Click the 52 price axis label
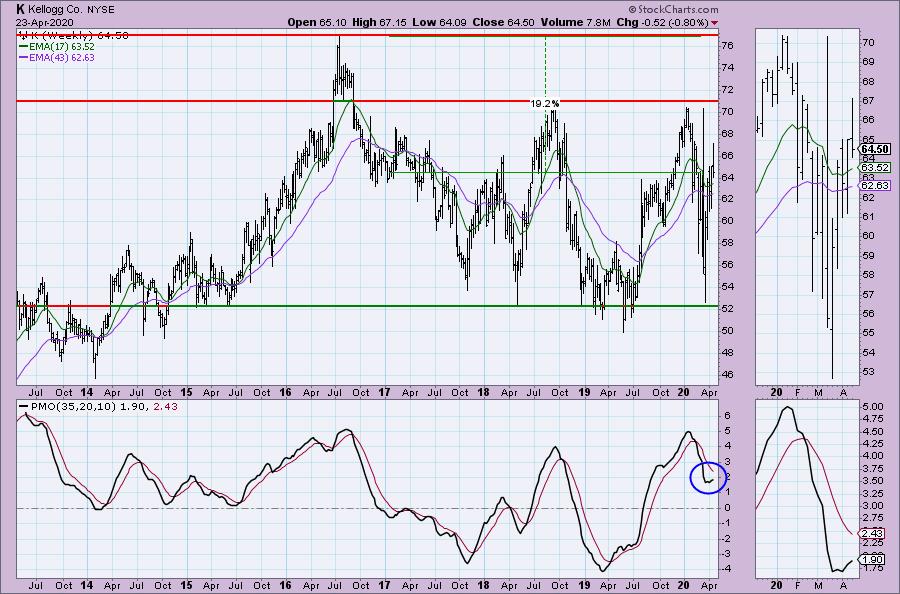 728,309
